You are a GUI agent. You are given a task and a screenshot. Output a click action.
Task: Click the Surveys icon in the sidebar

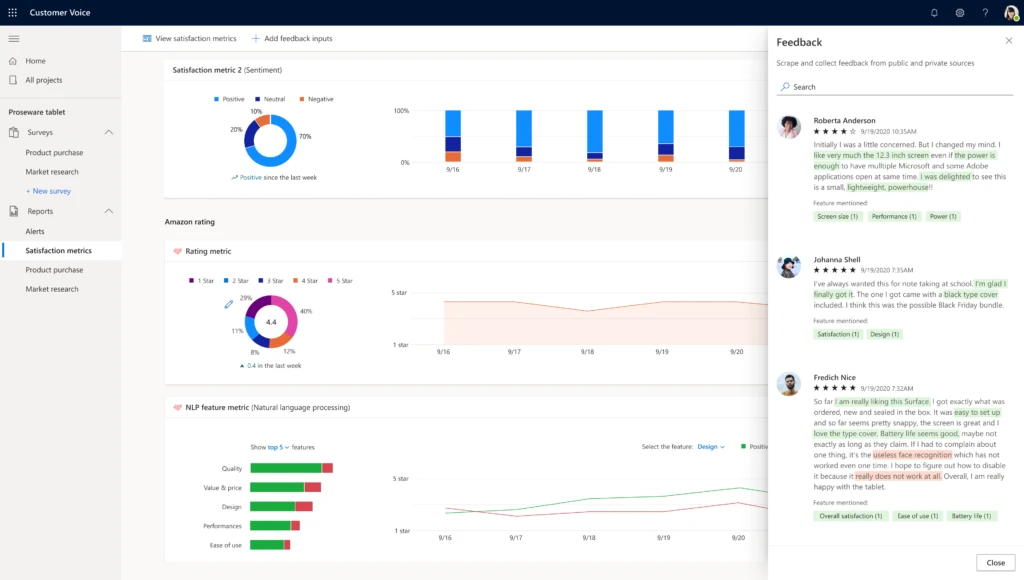tap(14, 132)
